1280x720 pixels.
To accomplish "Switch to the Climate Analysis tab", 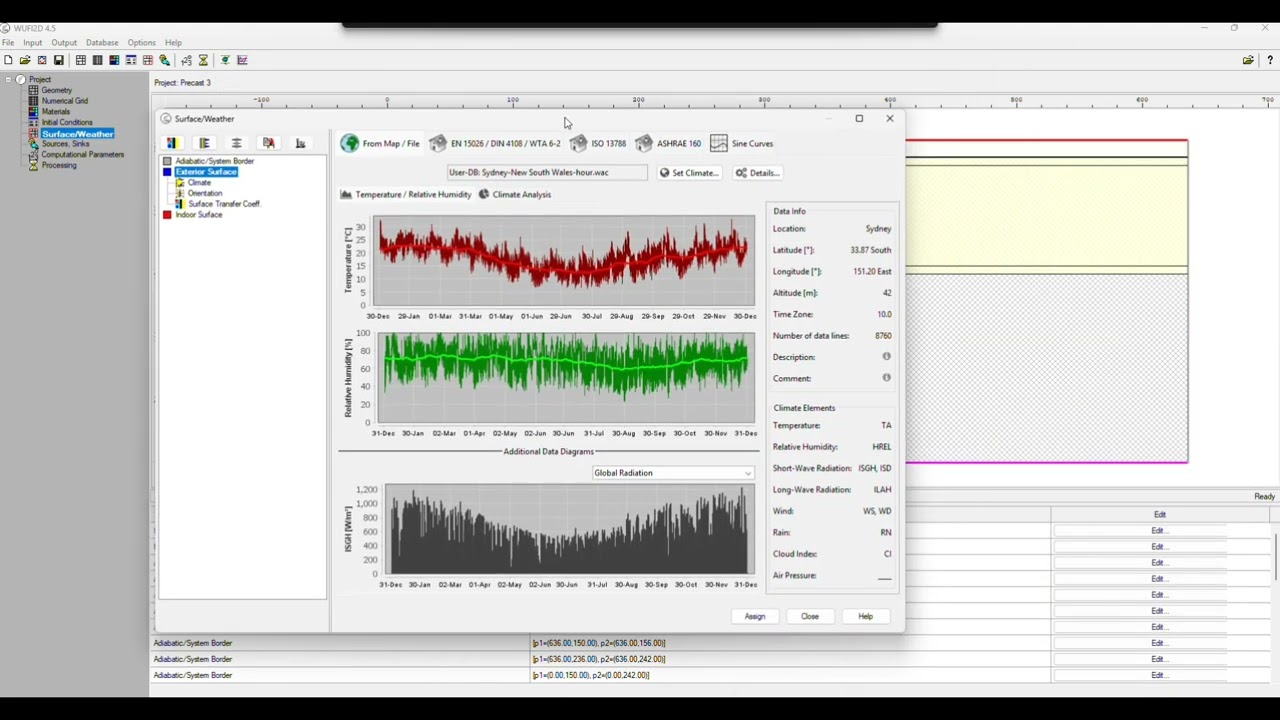I will (x=515, y=194).
